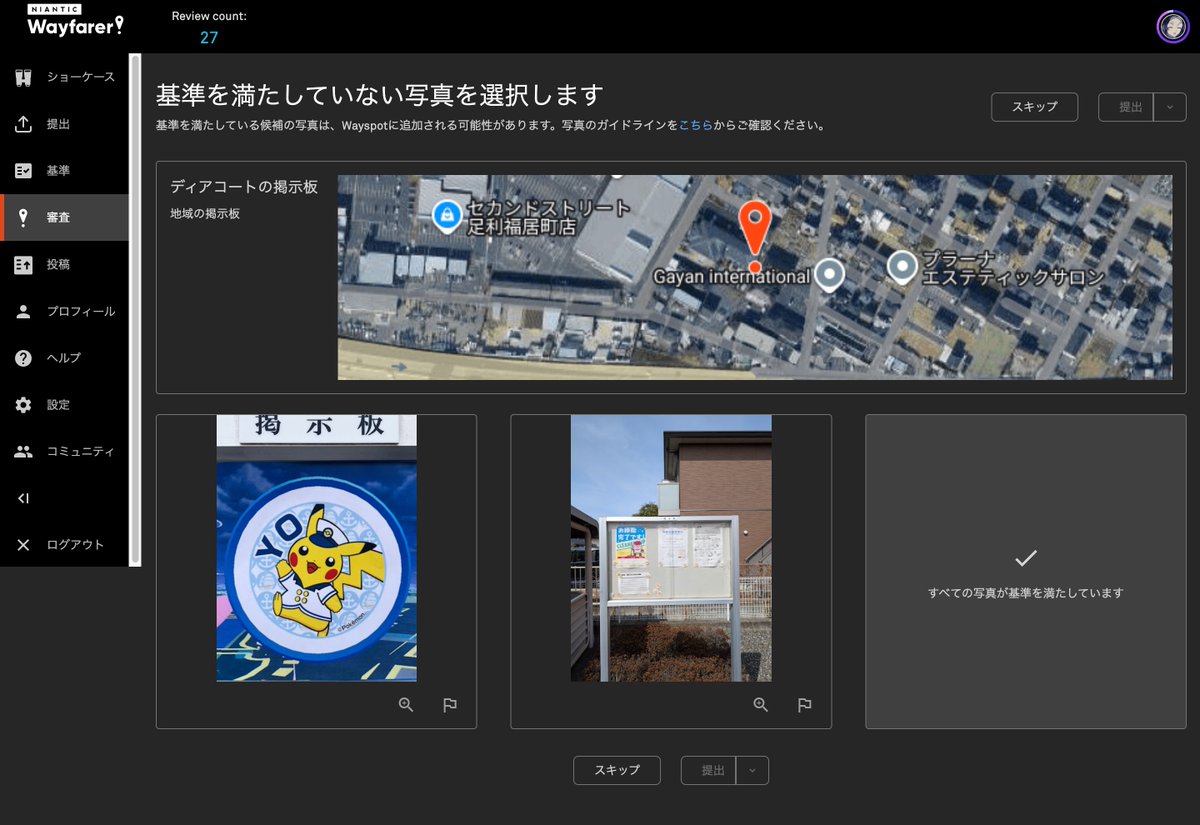Open the コミュニティ menu item

tap(64, 451)
